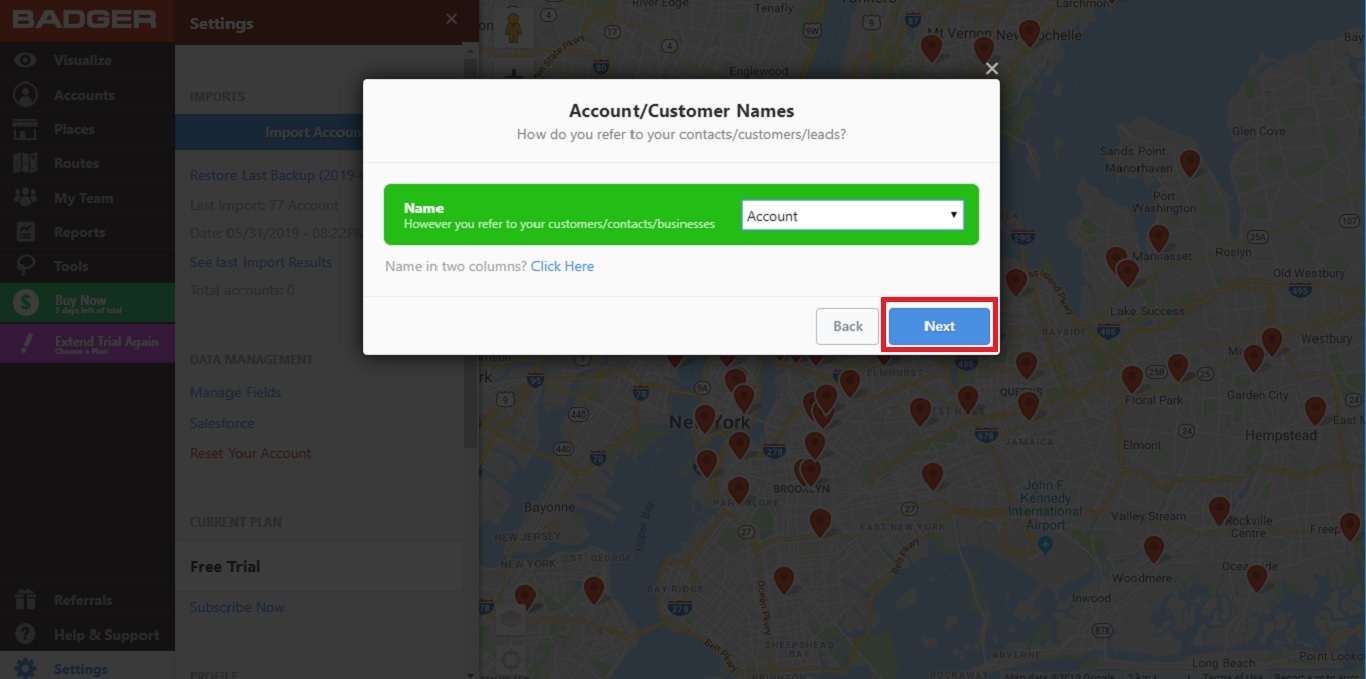The width and height of the screenshot is (1366, 679).
Task: Open the Reports clipboard icon
Action: pos(25,232)
